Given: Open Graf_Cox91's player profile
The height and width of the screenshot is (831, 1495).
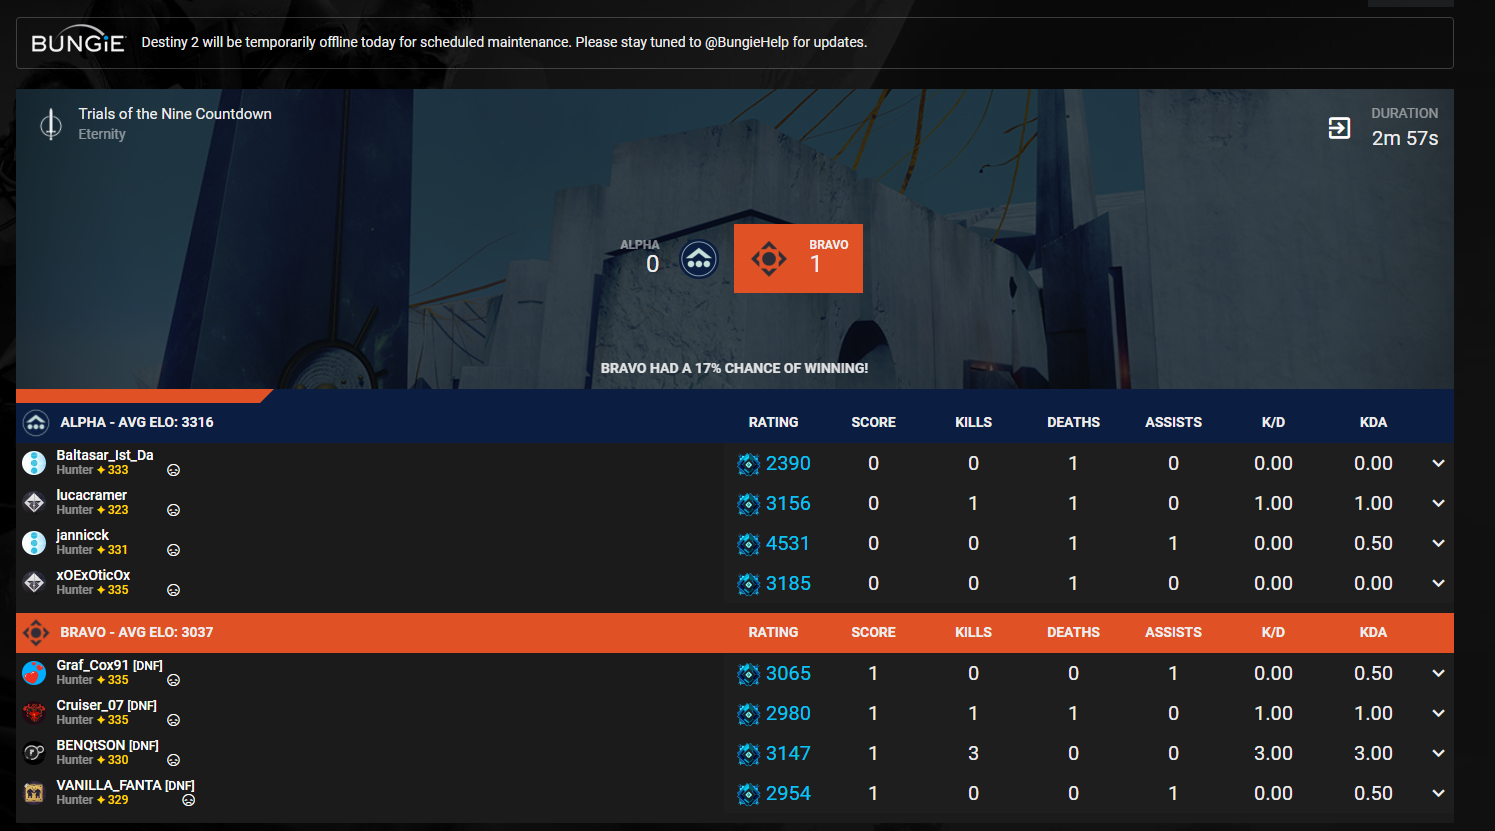Looking at the screenshot, I should coord(93,665).
